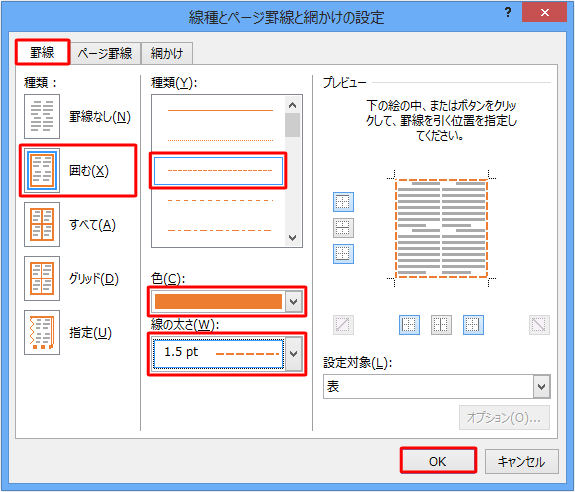Click the diagonal up border button
The height and width of the screenshot is (492, 575).
tap(343, 325)
